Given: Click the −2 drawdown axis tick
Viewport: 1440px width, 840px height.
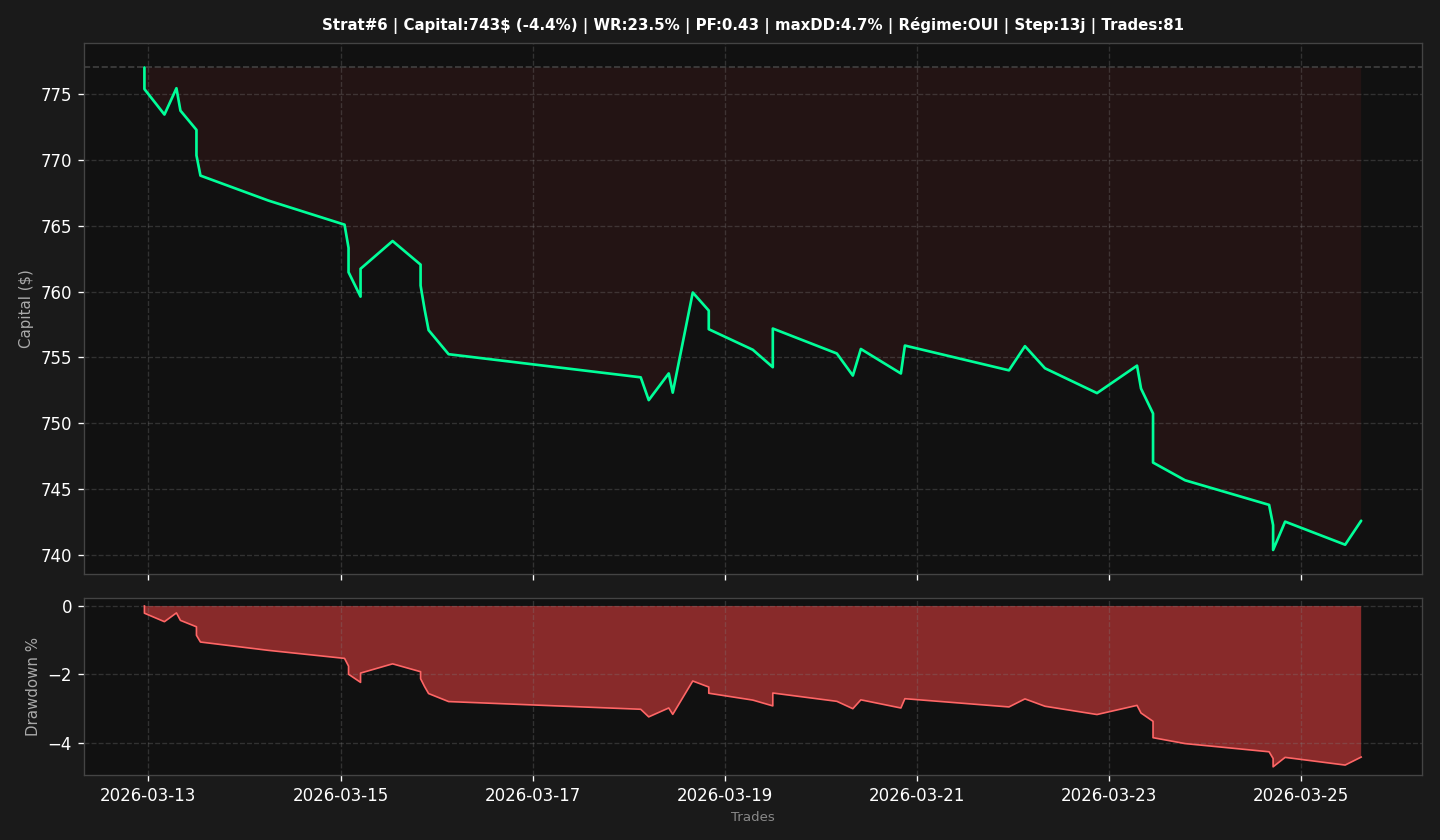Looking at the screenshot, I should point(62,675).
